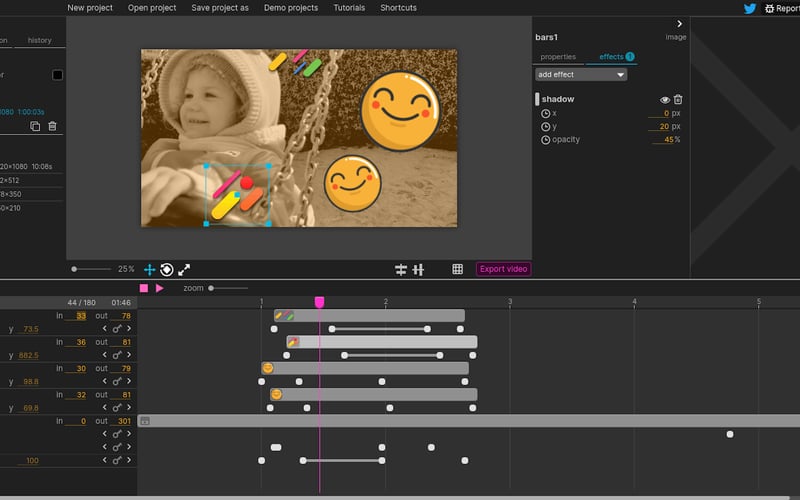
Task: Toggle shadow effect visibility eye
Action: point(665,100)
